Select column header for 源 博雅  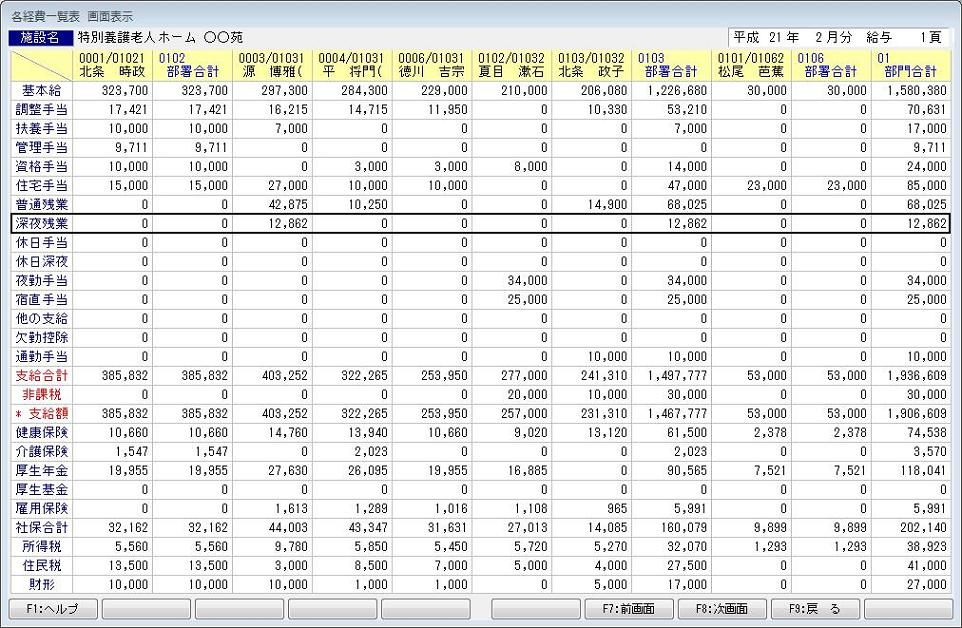[272, 65]
